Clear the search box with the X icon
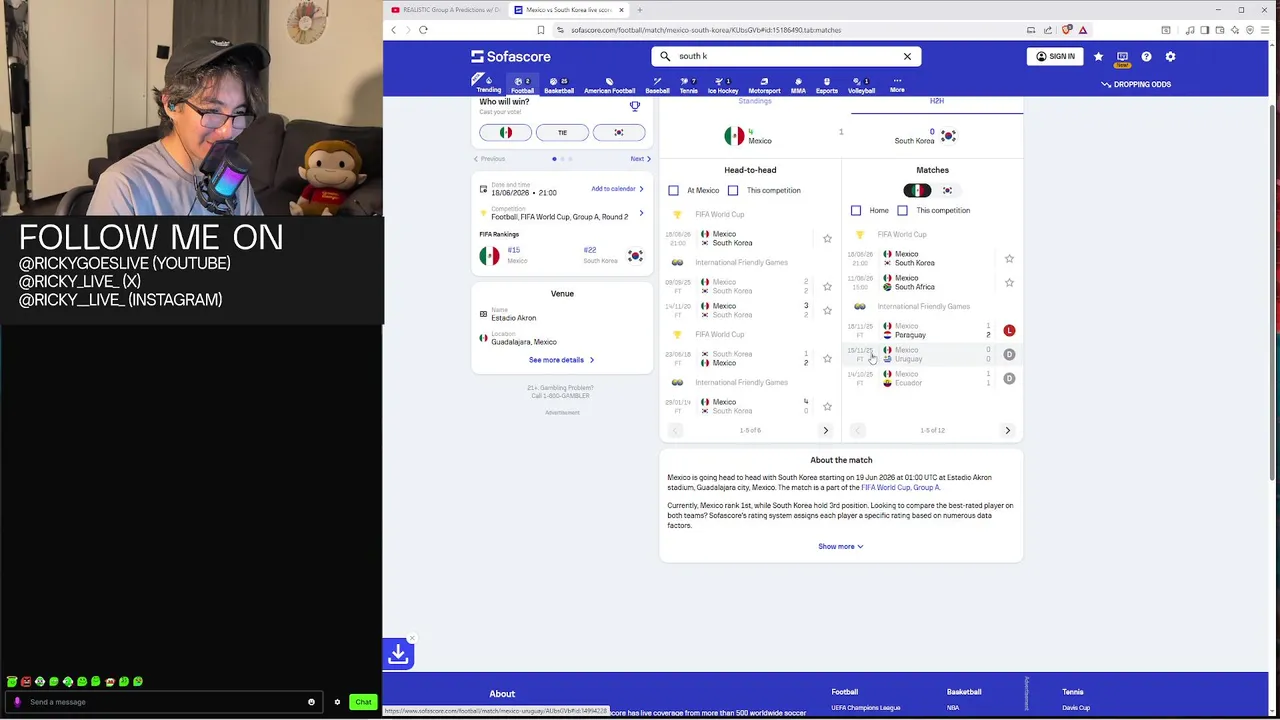 click(907, 57)
